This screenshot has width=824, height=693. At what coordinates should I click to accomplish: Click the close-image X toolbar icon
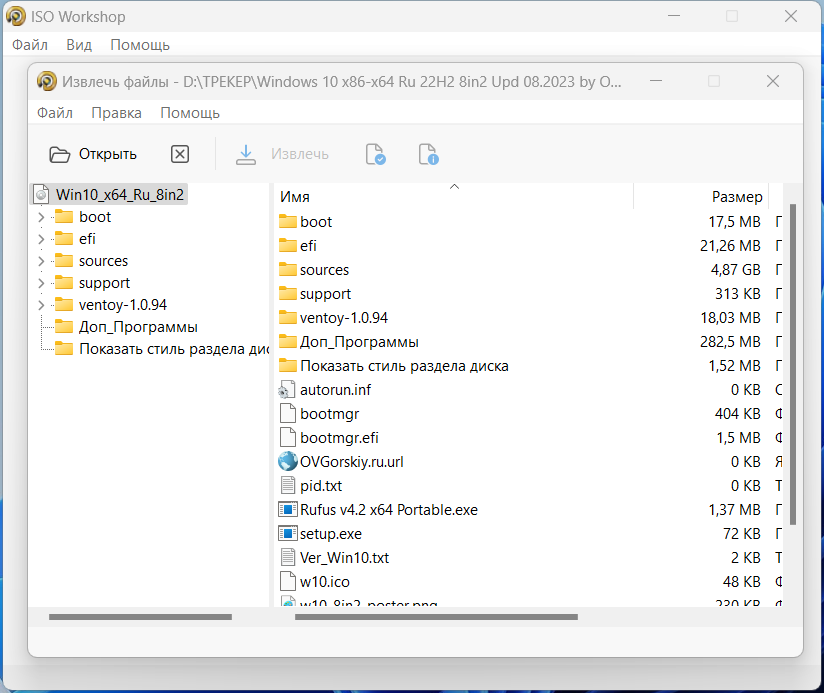click(180, 154)
